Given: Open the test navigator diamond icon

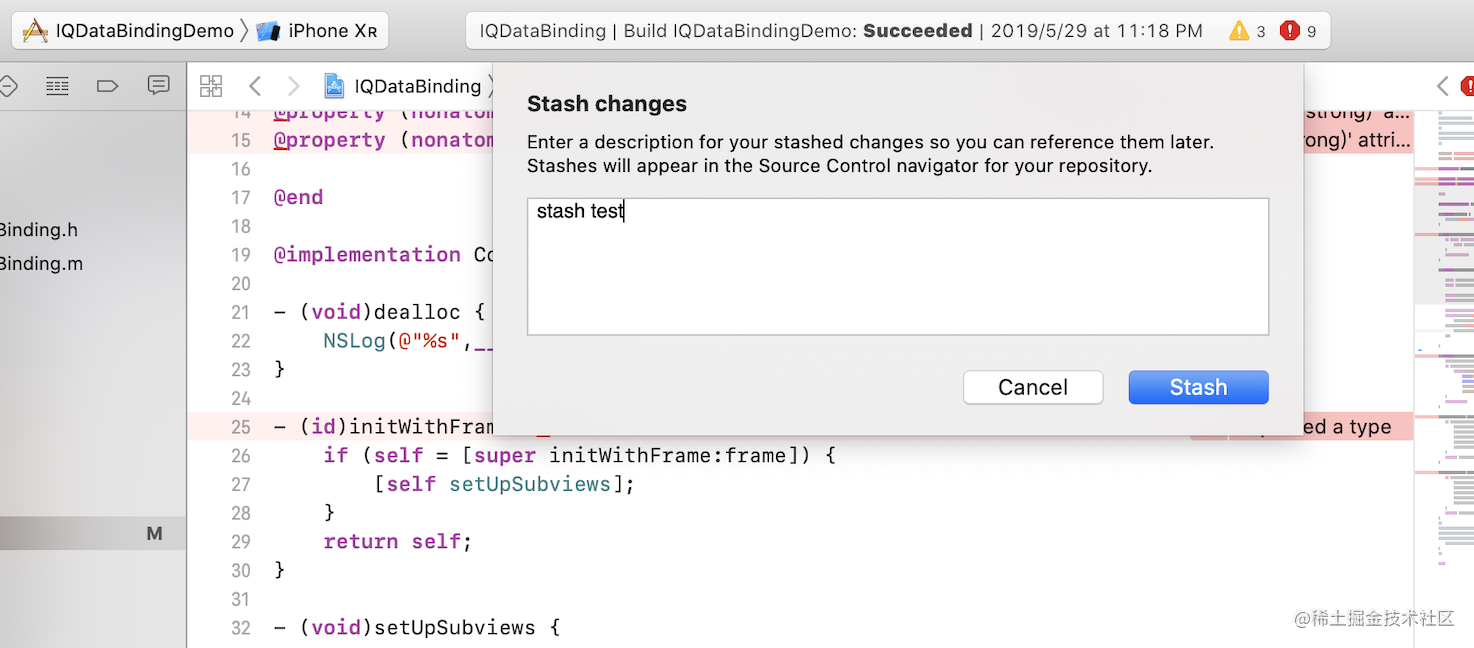Looking at the screenshot, I should pyautogui.click(x=6, y=86).
